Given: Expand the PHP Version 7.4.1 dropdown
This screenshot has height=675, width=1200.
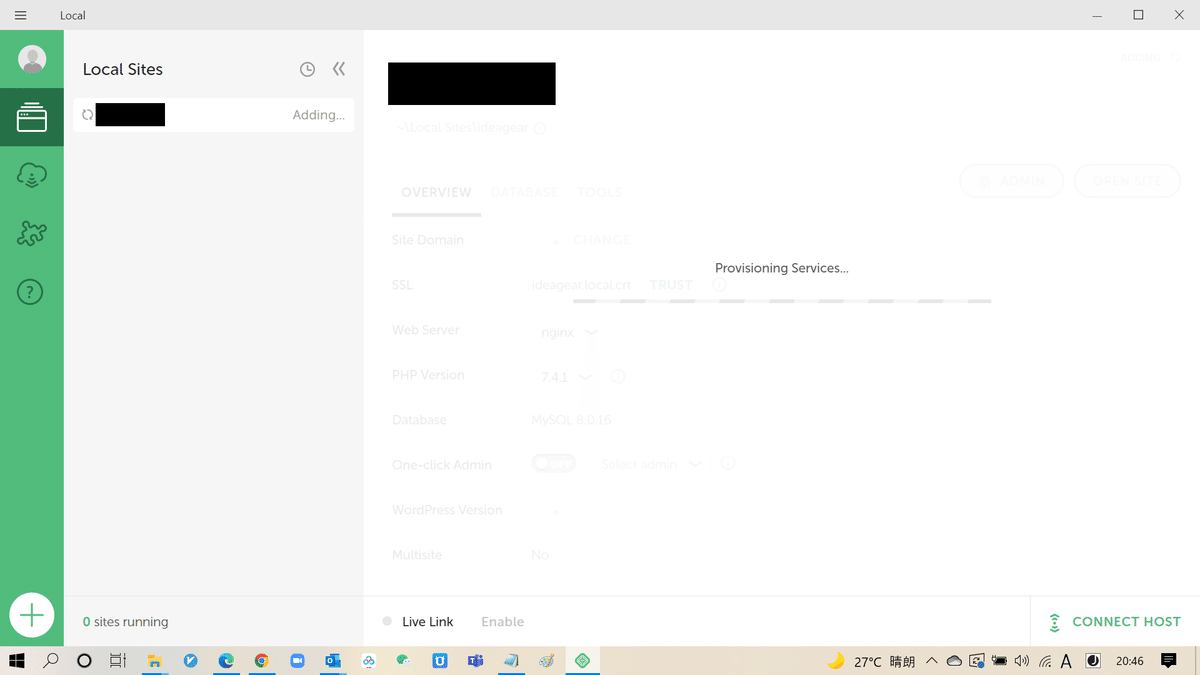Looking at the screenshot, I should (x=566, y=377).
